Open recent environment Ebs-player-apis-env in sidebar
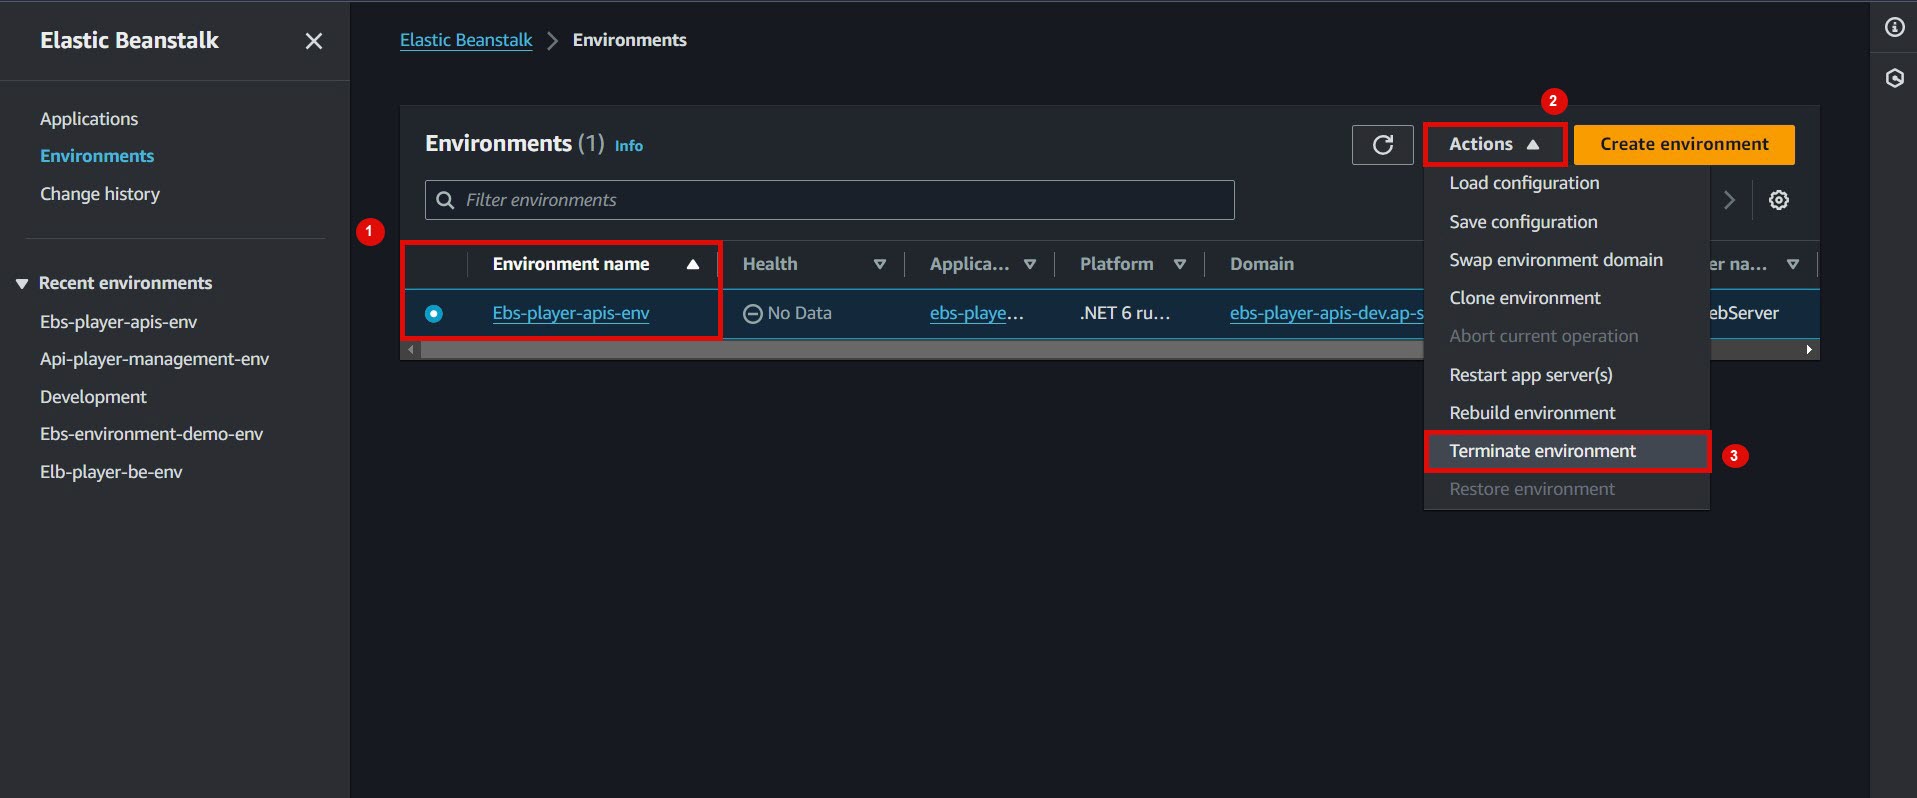The image size is (1917, 798). (x=119, y=322)
